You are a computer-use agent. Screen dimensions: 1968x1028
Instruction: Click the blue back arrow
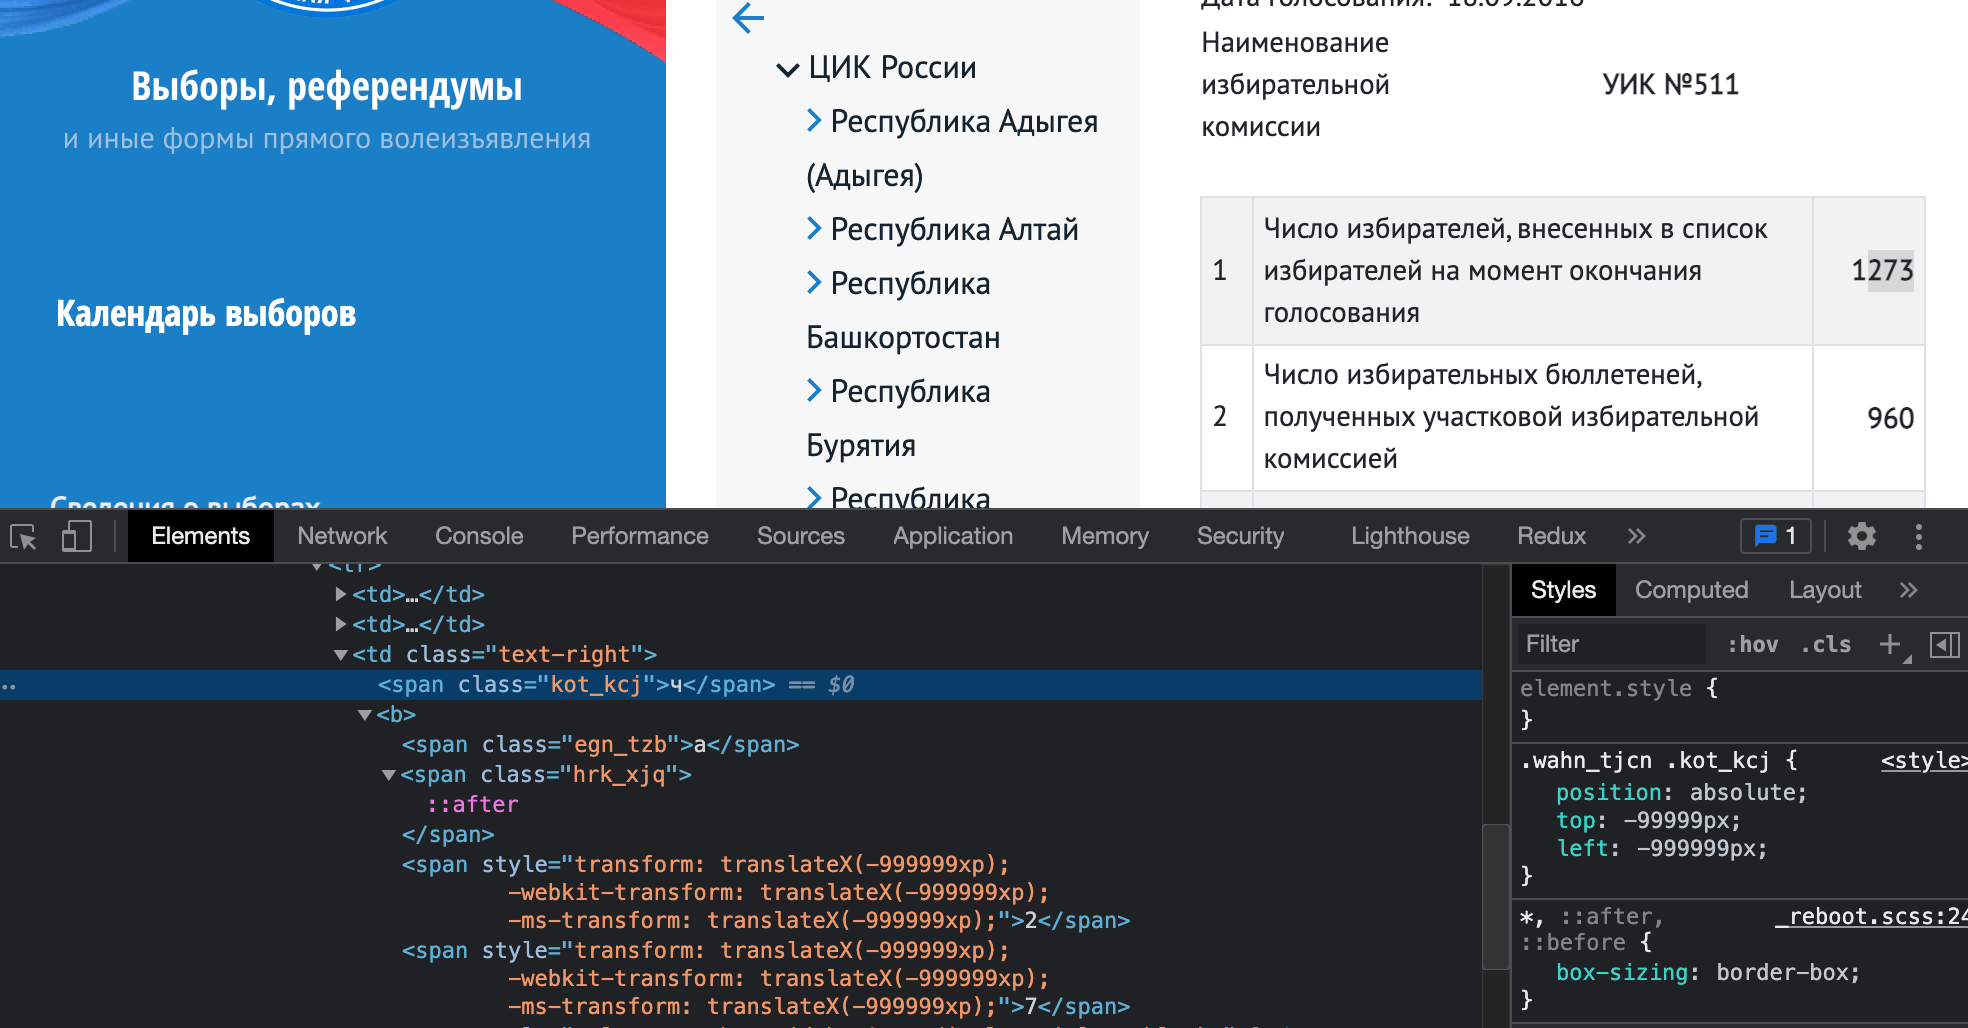748,17
